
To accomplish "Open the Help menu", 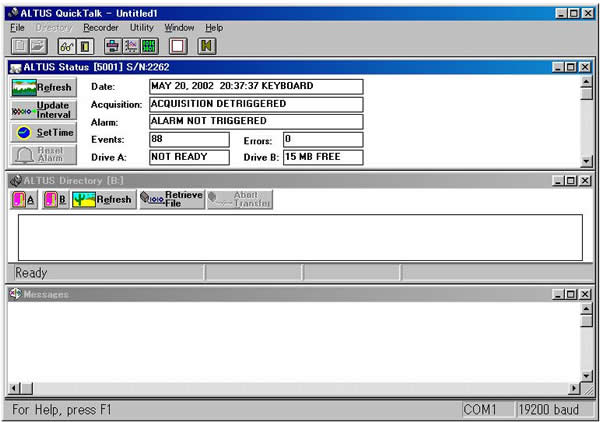I will (214, 28).
